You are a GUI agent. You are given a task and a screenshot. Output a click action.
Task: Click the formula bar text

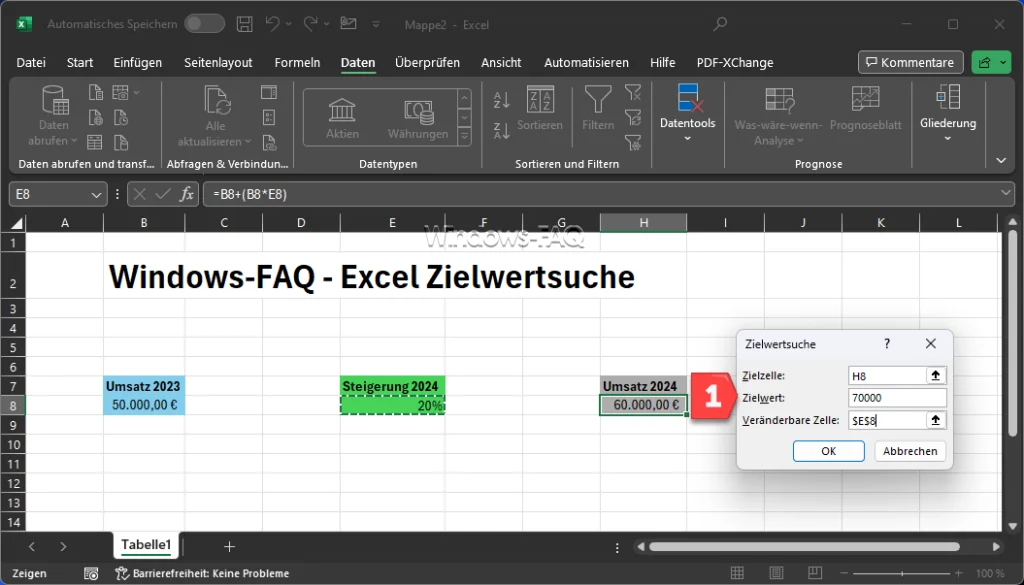[250, 194]
